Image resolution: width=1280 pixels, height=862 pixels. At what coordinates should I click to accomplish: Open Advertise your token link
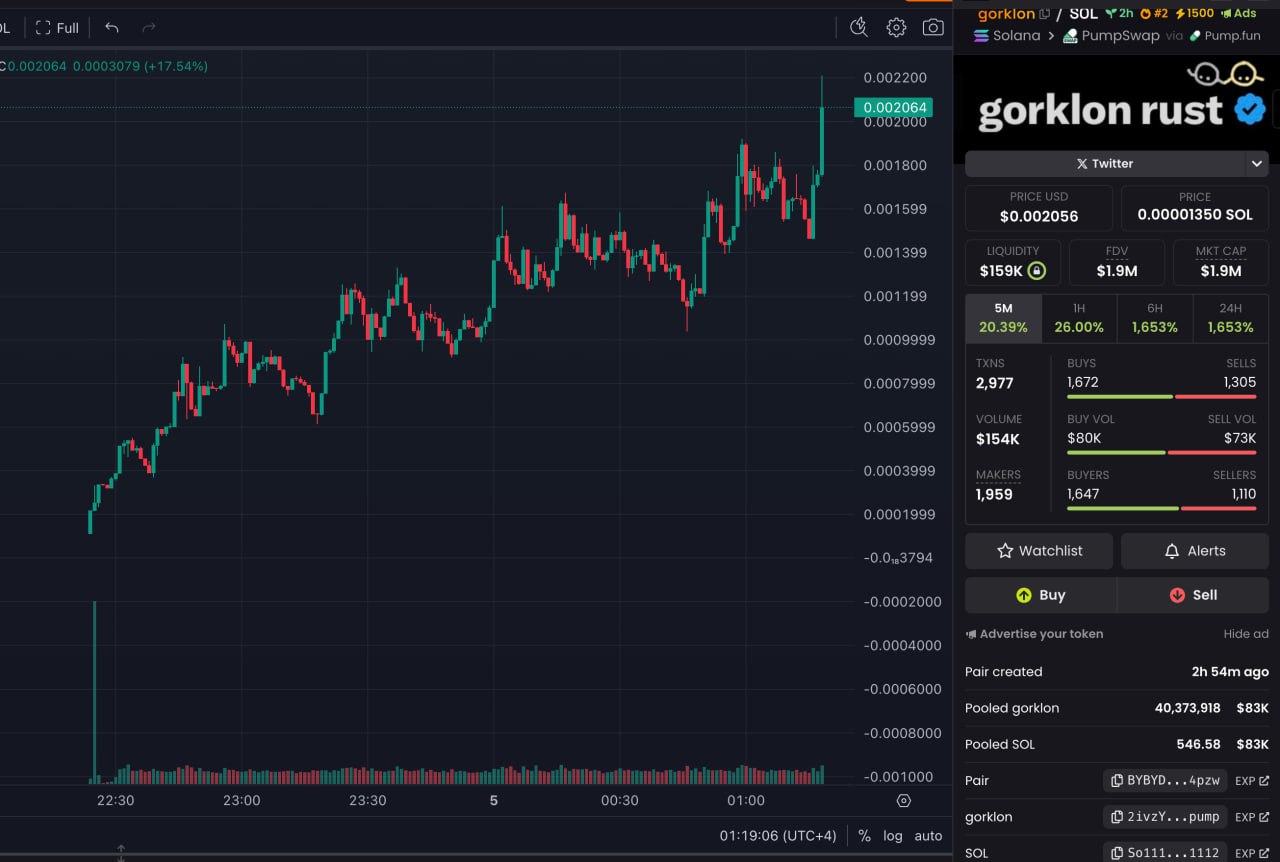tap(1034, 634)
